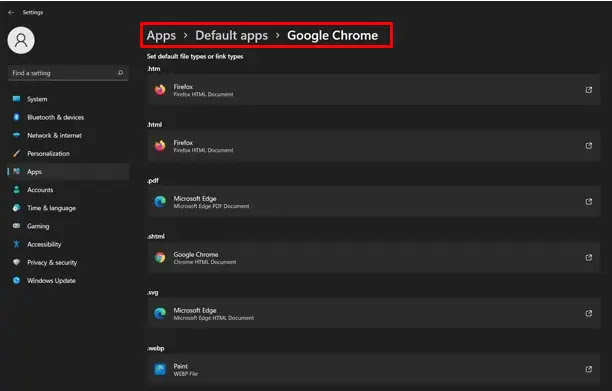Screen dimensions: 612x391
Task: Click the open-external icon in .svg row
Action: [589, 313]
